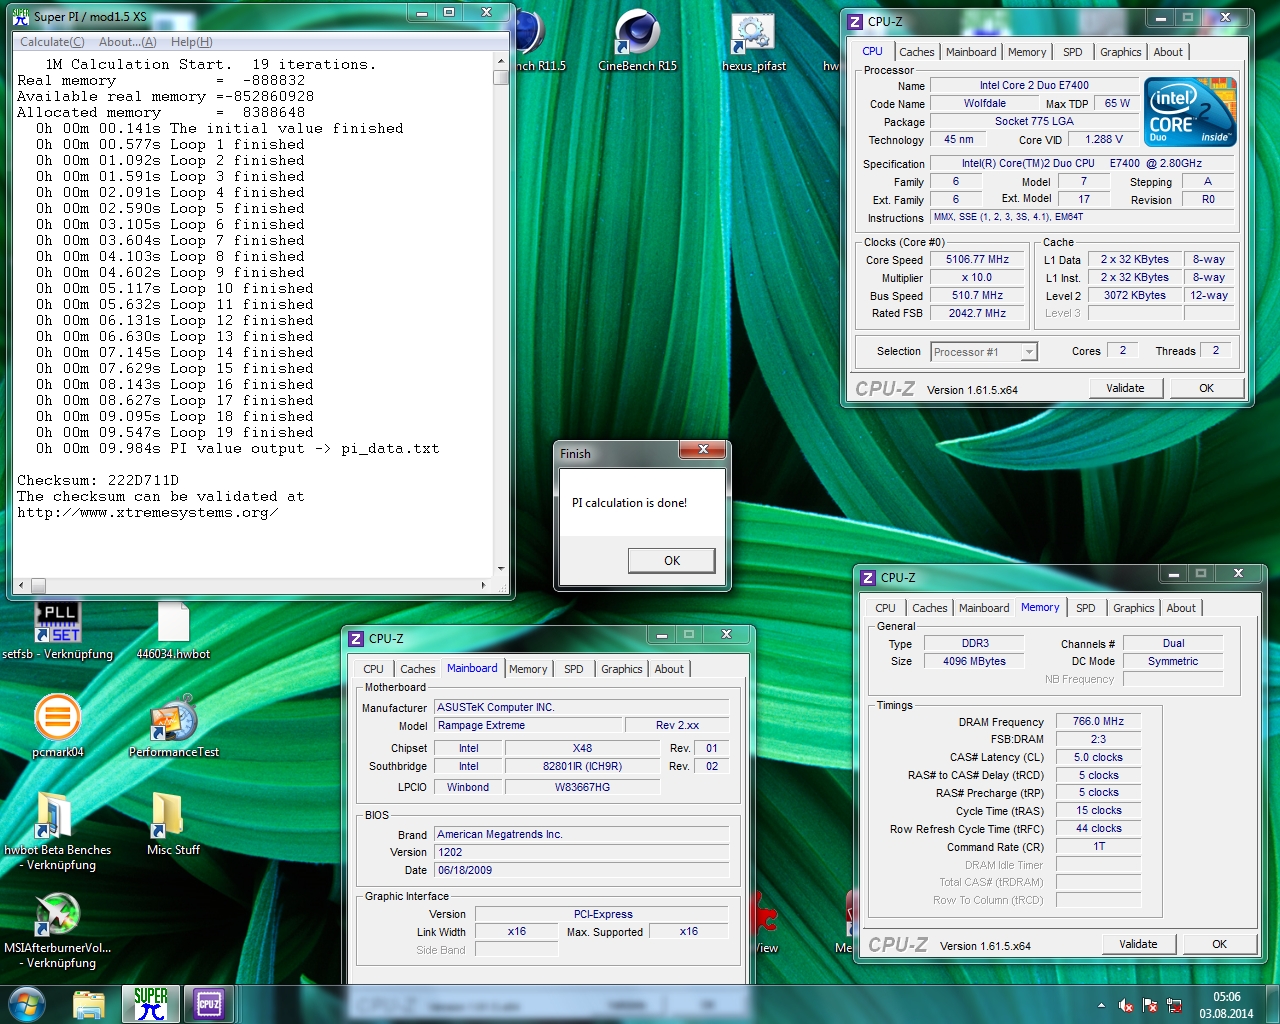Open Windows Explorer from taskbar

click(x=89, y=1004)
